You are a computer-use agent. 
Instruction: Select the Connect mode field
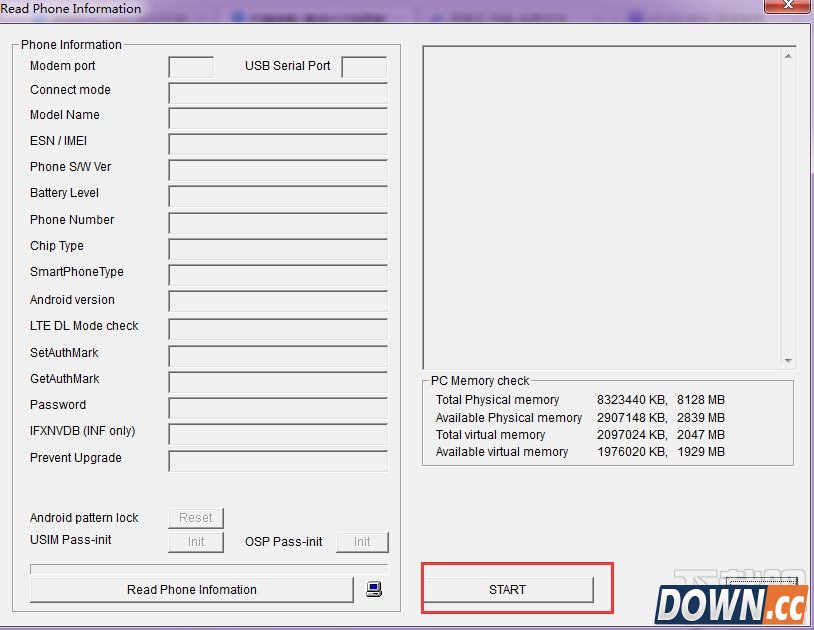pos(278,93)
